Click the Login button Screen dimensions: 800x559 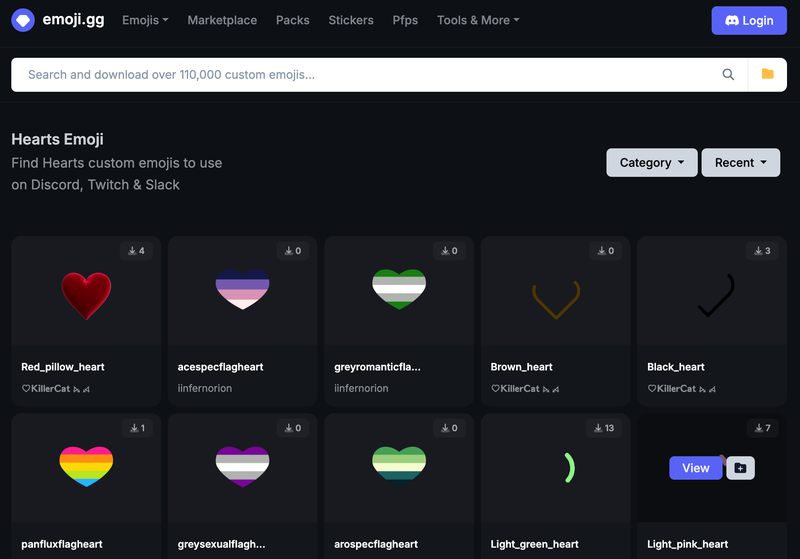coord(749,20)
